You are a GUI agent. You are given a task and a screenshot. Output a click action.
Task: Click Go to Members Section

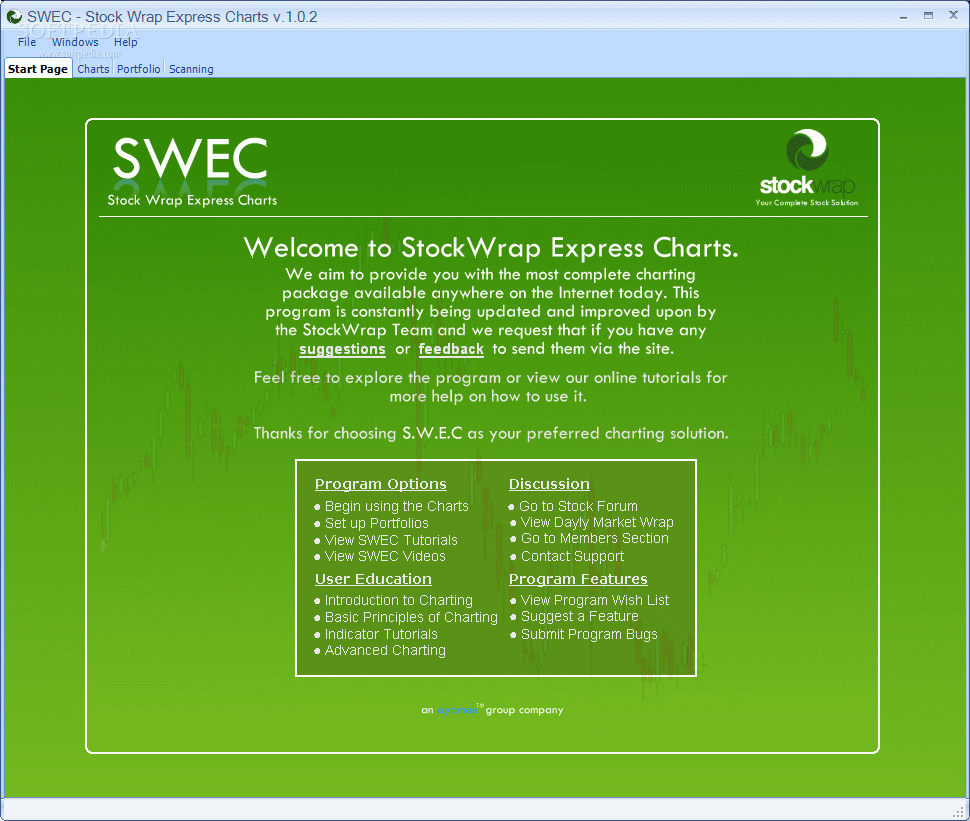594,538
